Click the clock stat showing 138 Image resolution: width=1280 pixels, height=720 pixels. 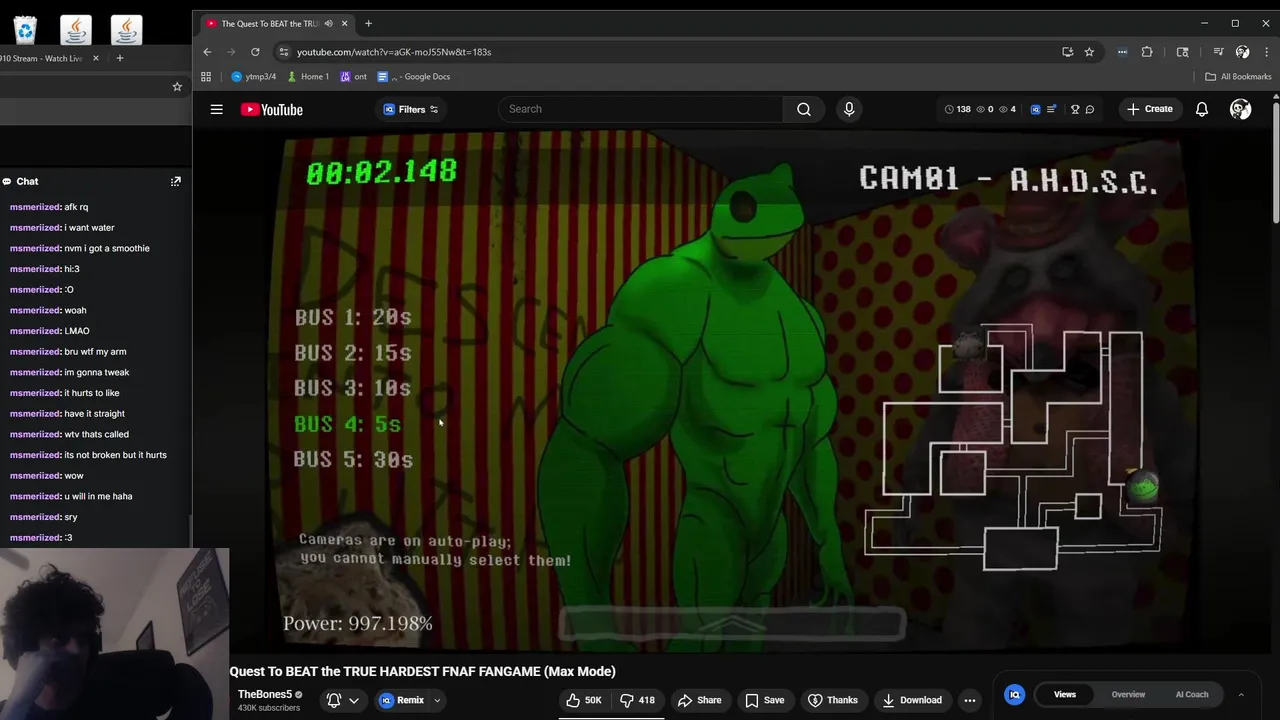coord(958,109)
